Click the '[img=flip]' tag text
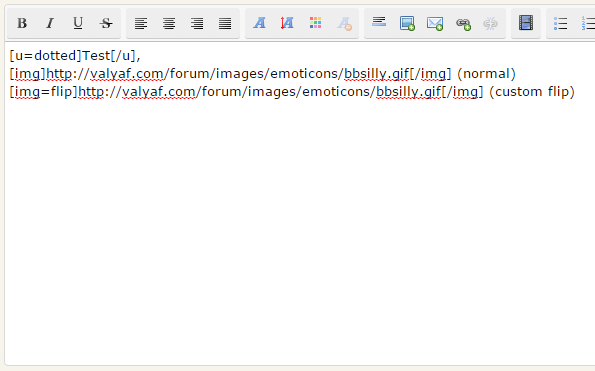This screenshot has height=371, width=595. (43, 92)
